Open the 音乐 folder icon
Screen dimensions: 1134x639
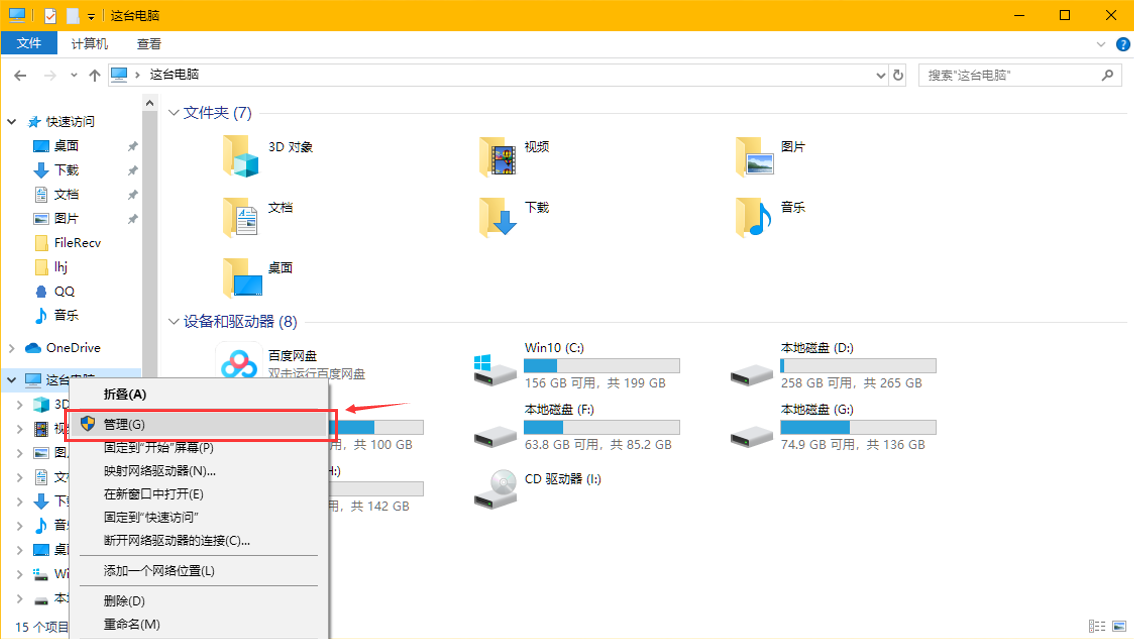coord(754,217)
